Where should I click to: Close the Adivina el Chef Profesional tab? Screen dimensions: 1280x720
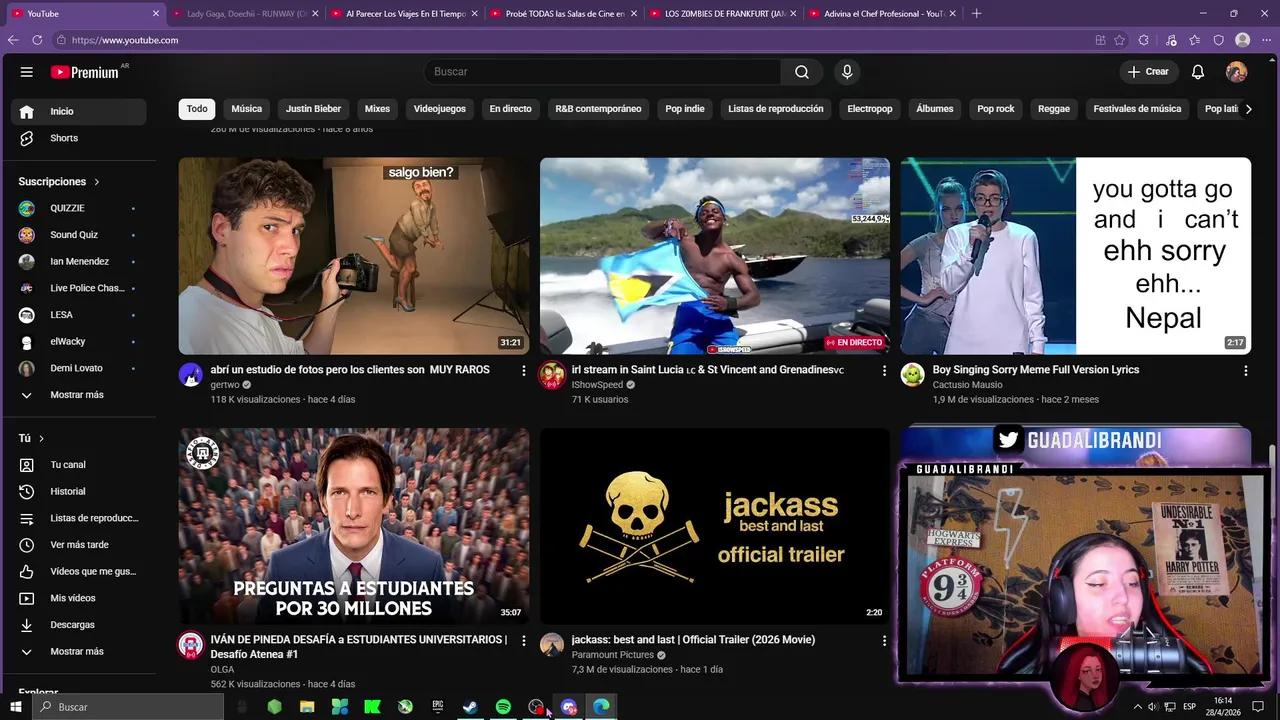(952, 14)
